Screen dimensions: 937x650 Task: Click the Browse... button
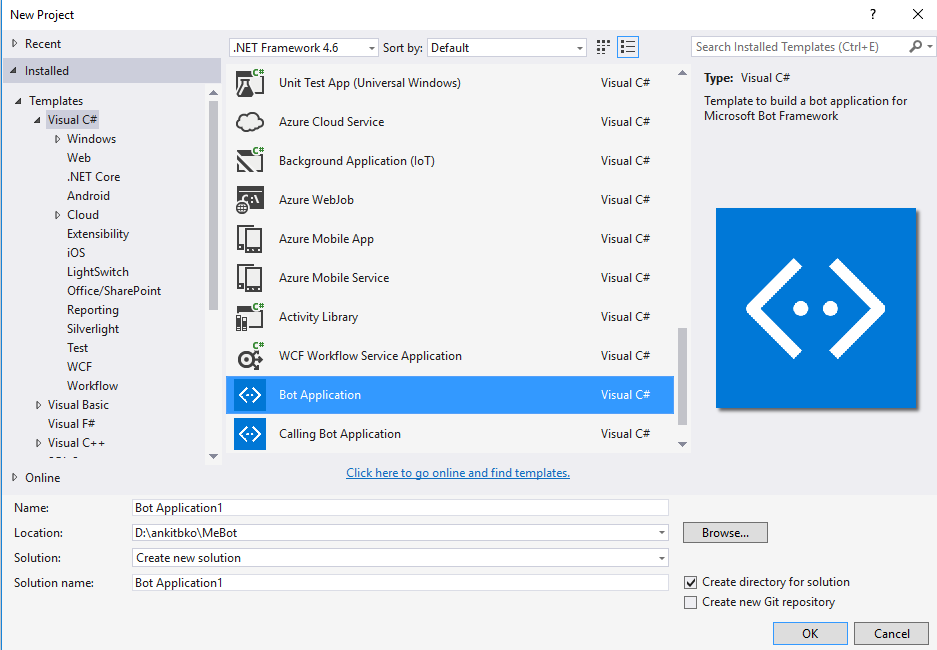(725, 533)
